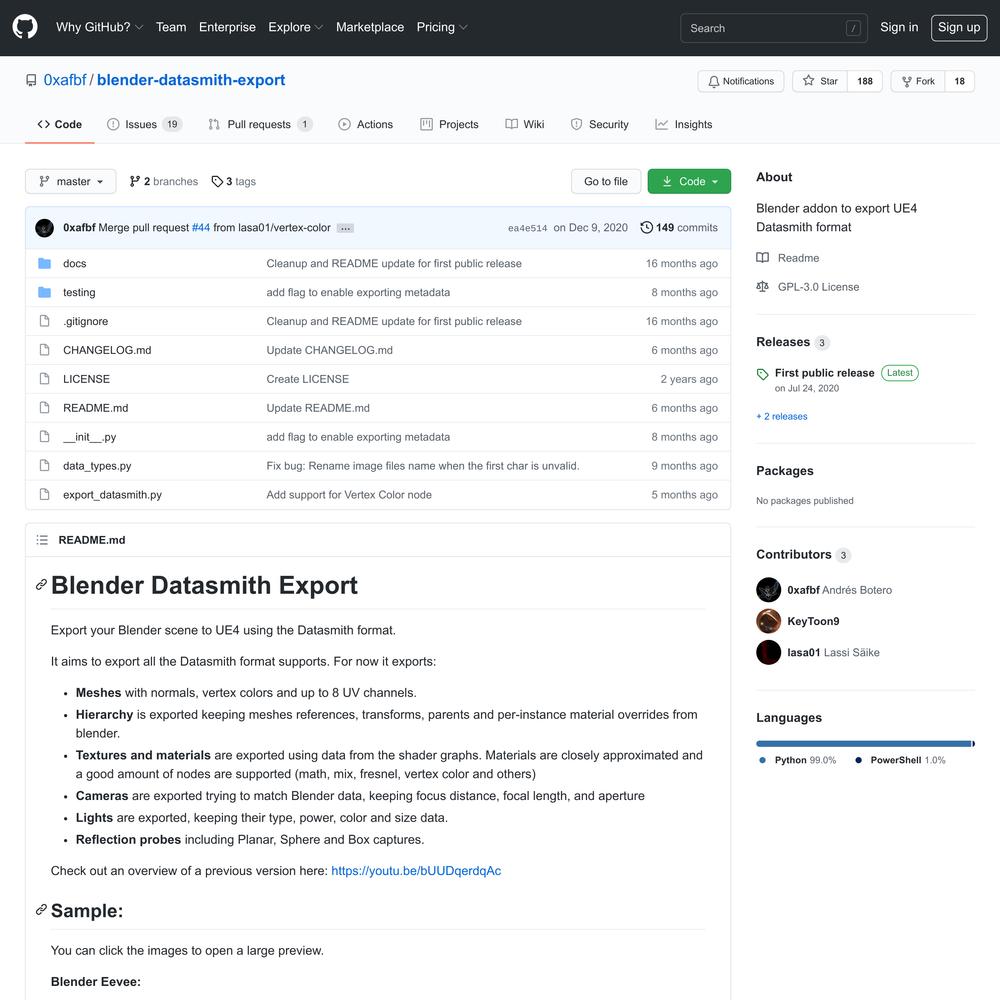
Task: Open the youtu.be overview video link
Action: pyautogui.click(x=416, y=871)
